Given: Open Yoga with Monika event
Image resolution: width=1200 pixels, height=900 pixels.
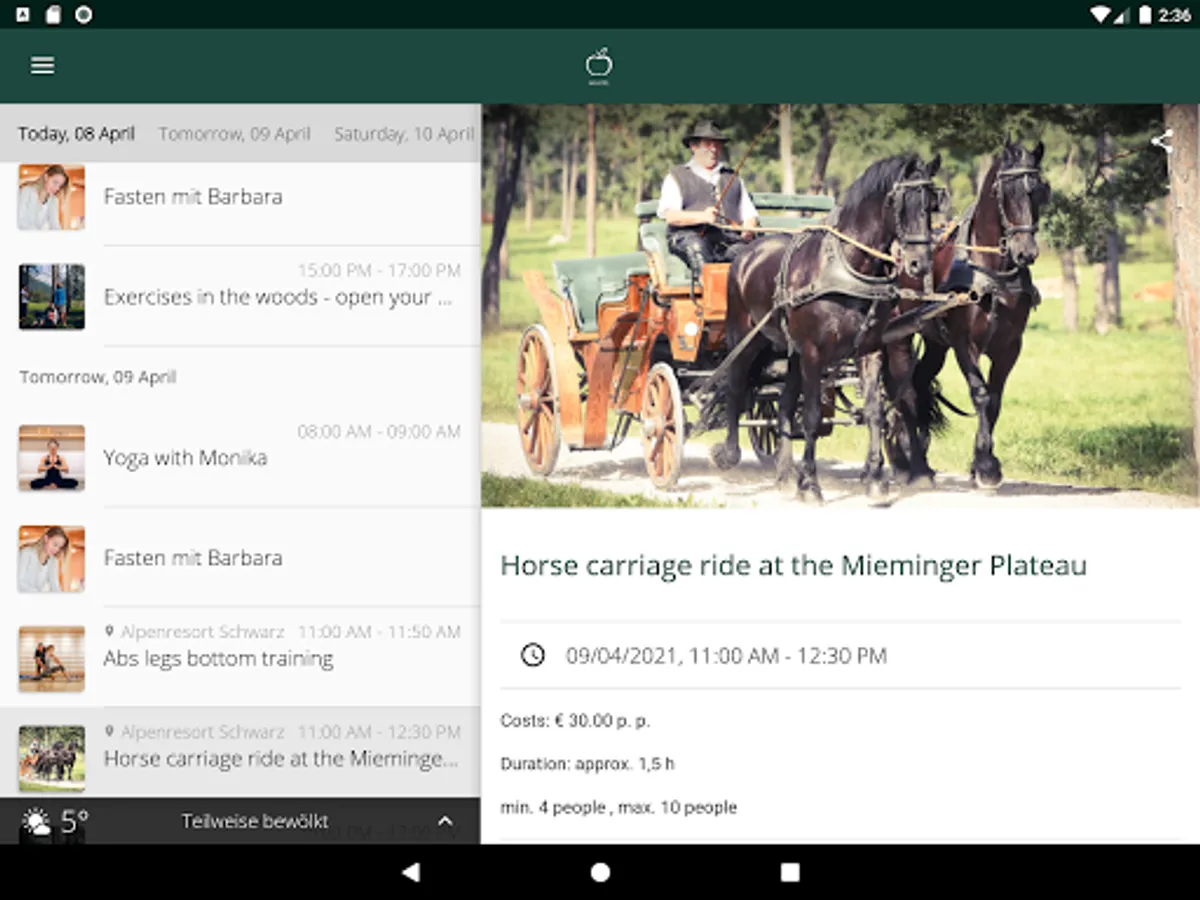Looking at the screenshot, I should click(240, 457).
